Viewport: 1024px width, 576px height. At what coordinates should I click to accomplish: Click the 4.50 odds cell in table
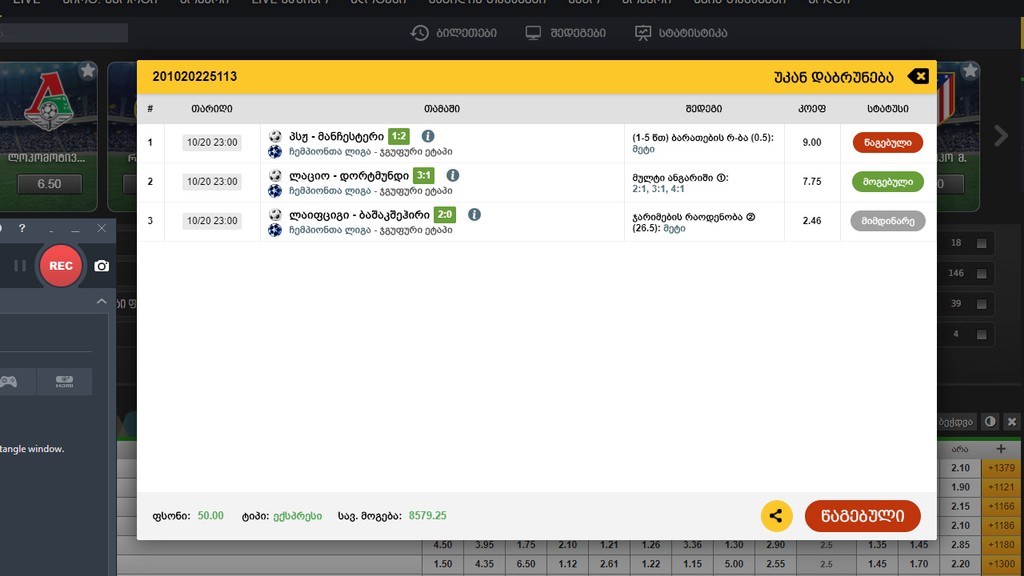tap(443, 545)
